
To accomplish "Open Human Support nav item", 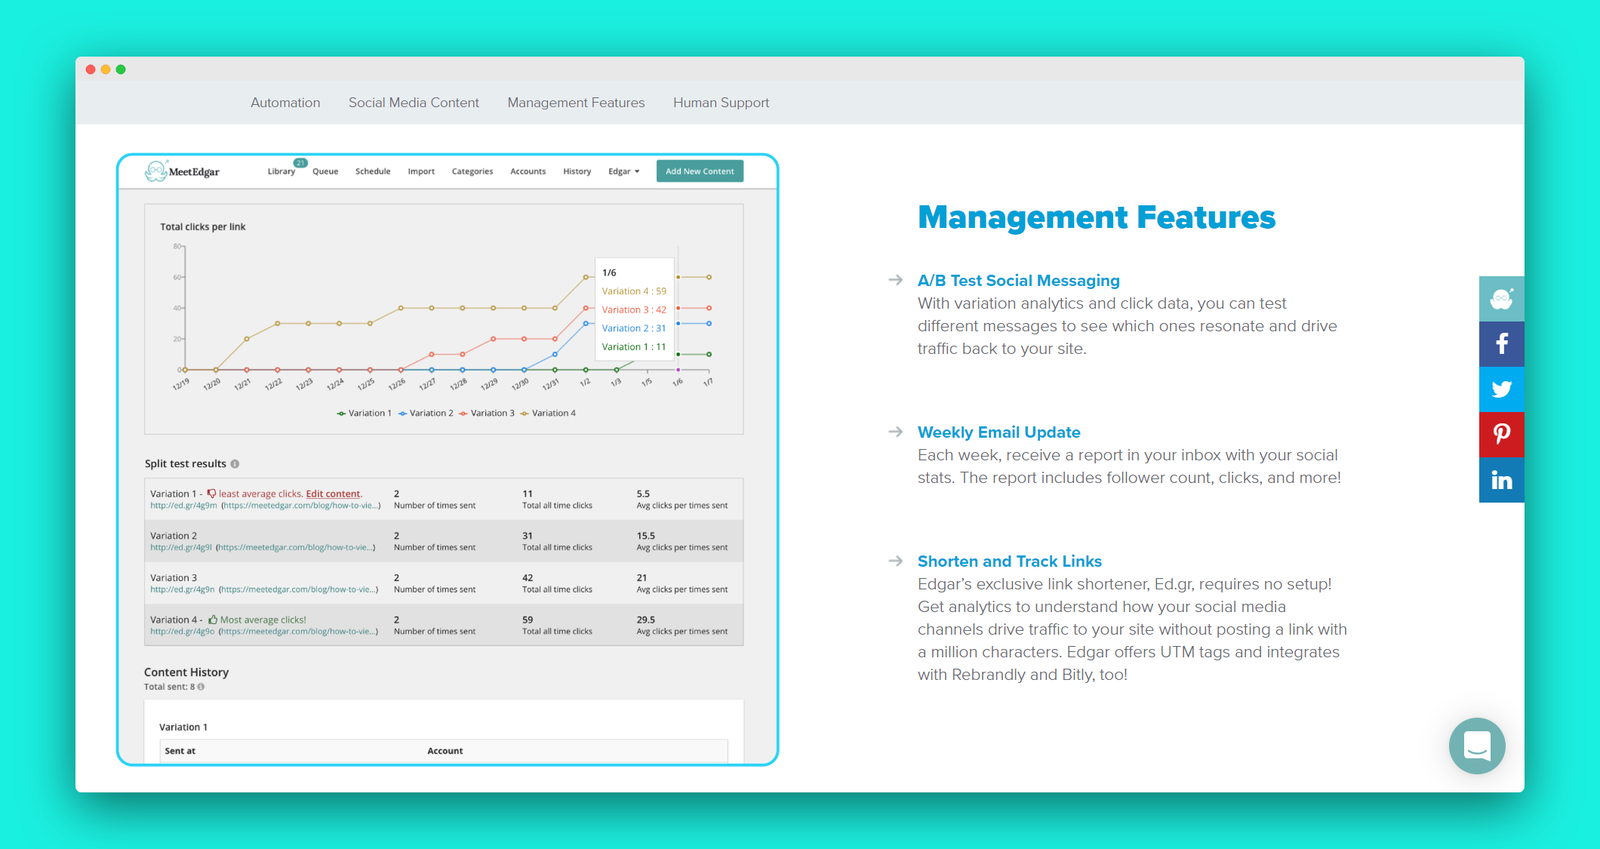I will pyautogui.click(x=721, y=103).
